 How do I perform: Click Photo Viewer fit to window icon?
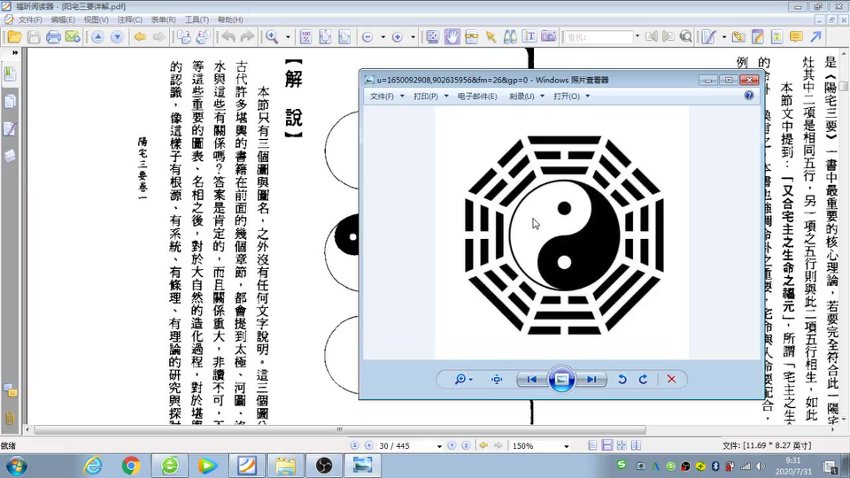(x=497, y=379)
